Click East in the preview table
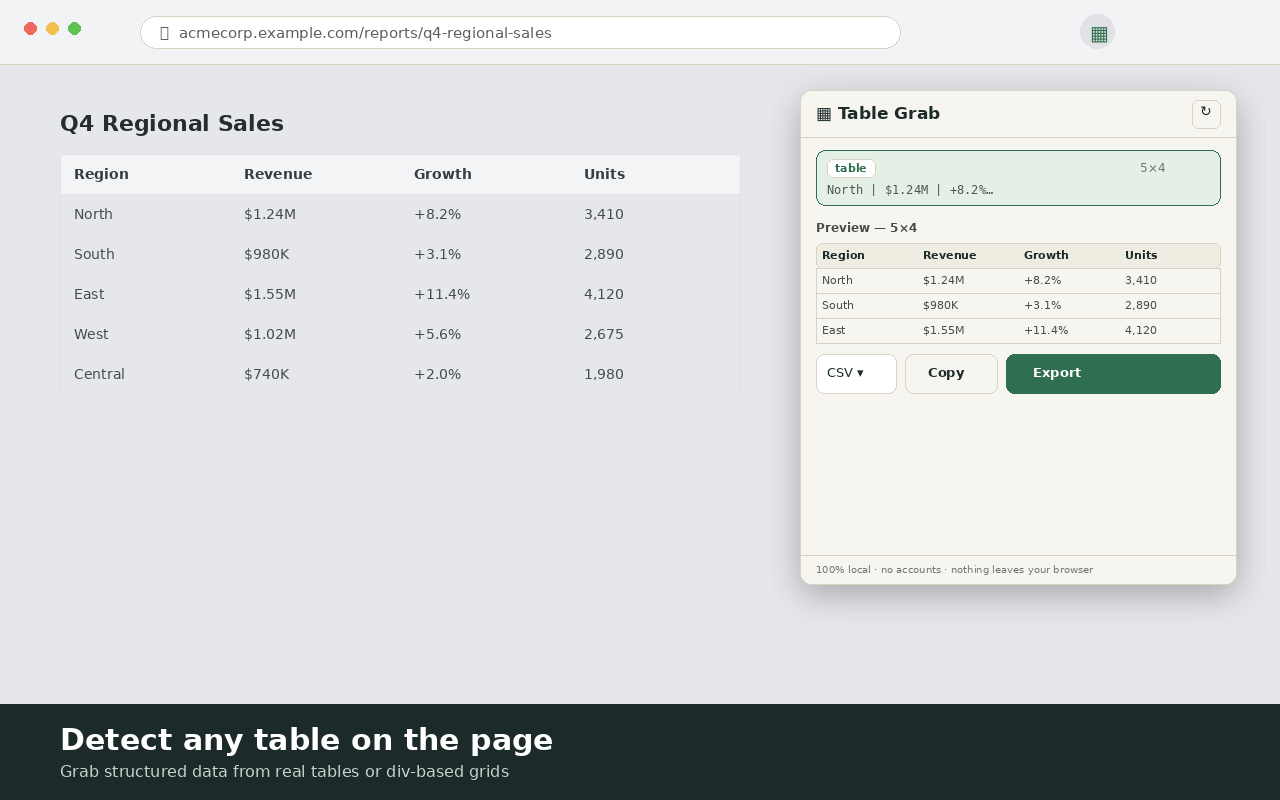This screenshot has width=1280, height=800. click(x=833, y=330)
